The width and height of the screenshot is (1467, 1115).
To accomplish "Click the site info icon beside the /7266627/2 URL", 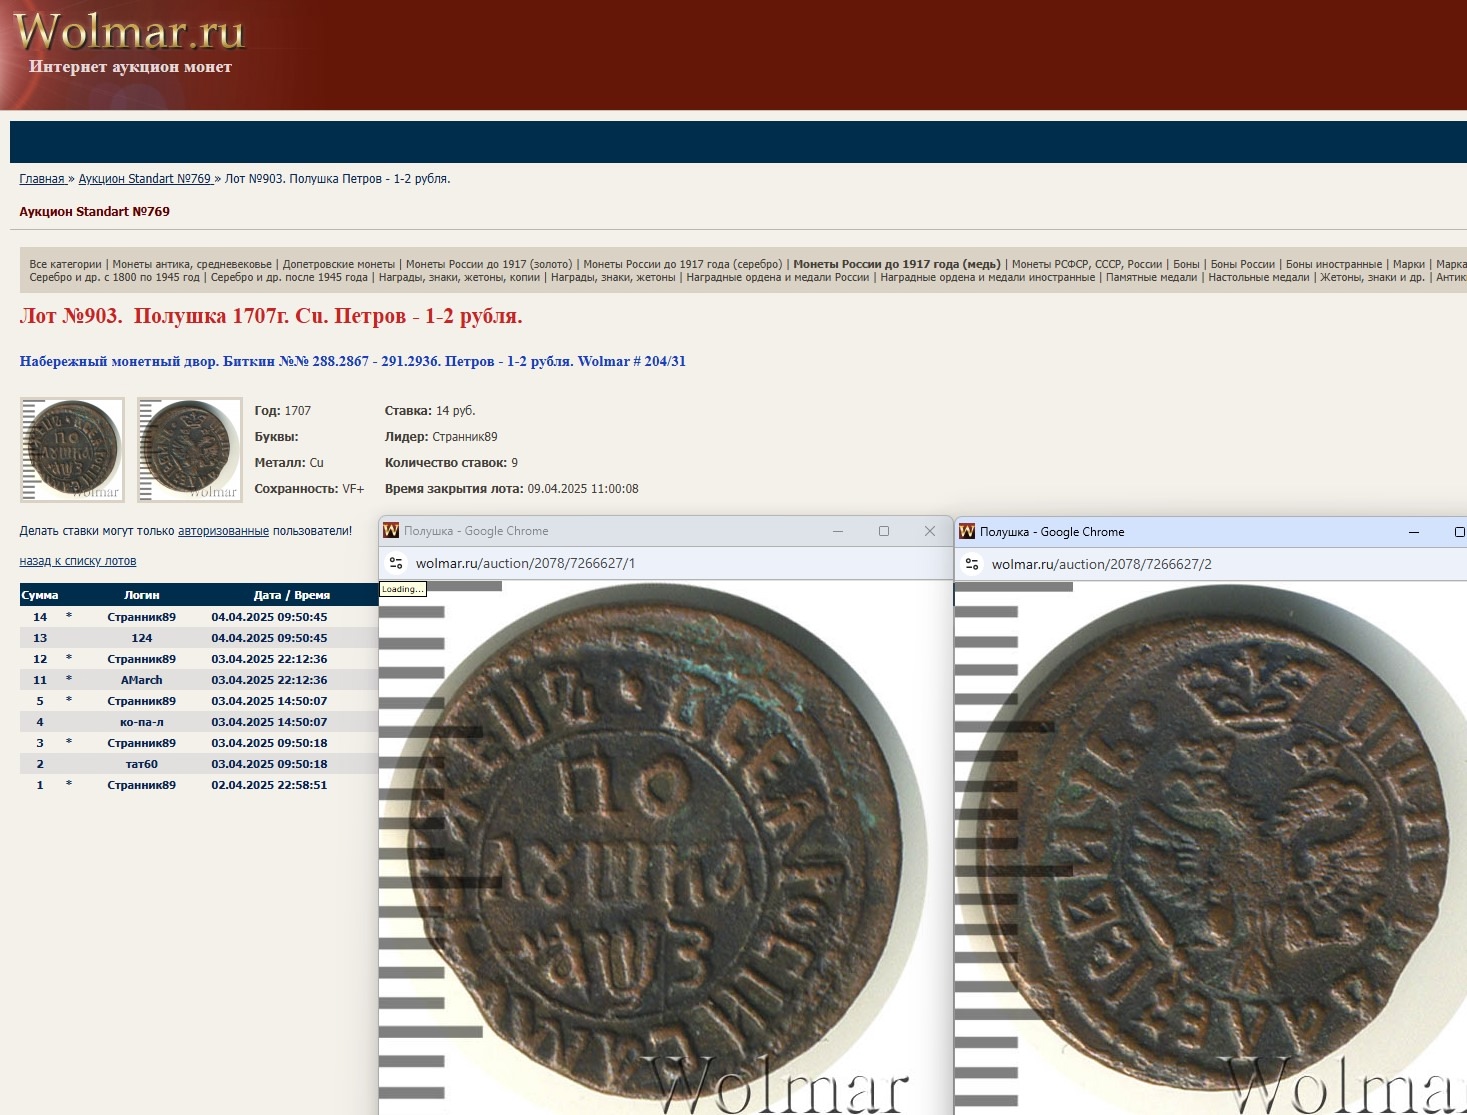I will point(972,564).
